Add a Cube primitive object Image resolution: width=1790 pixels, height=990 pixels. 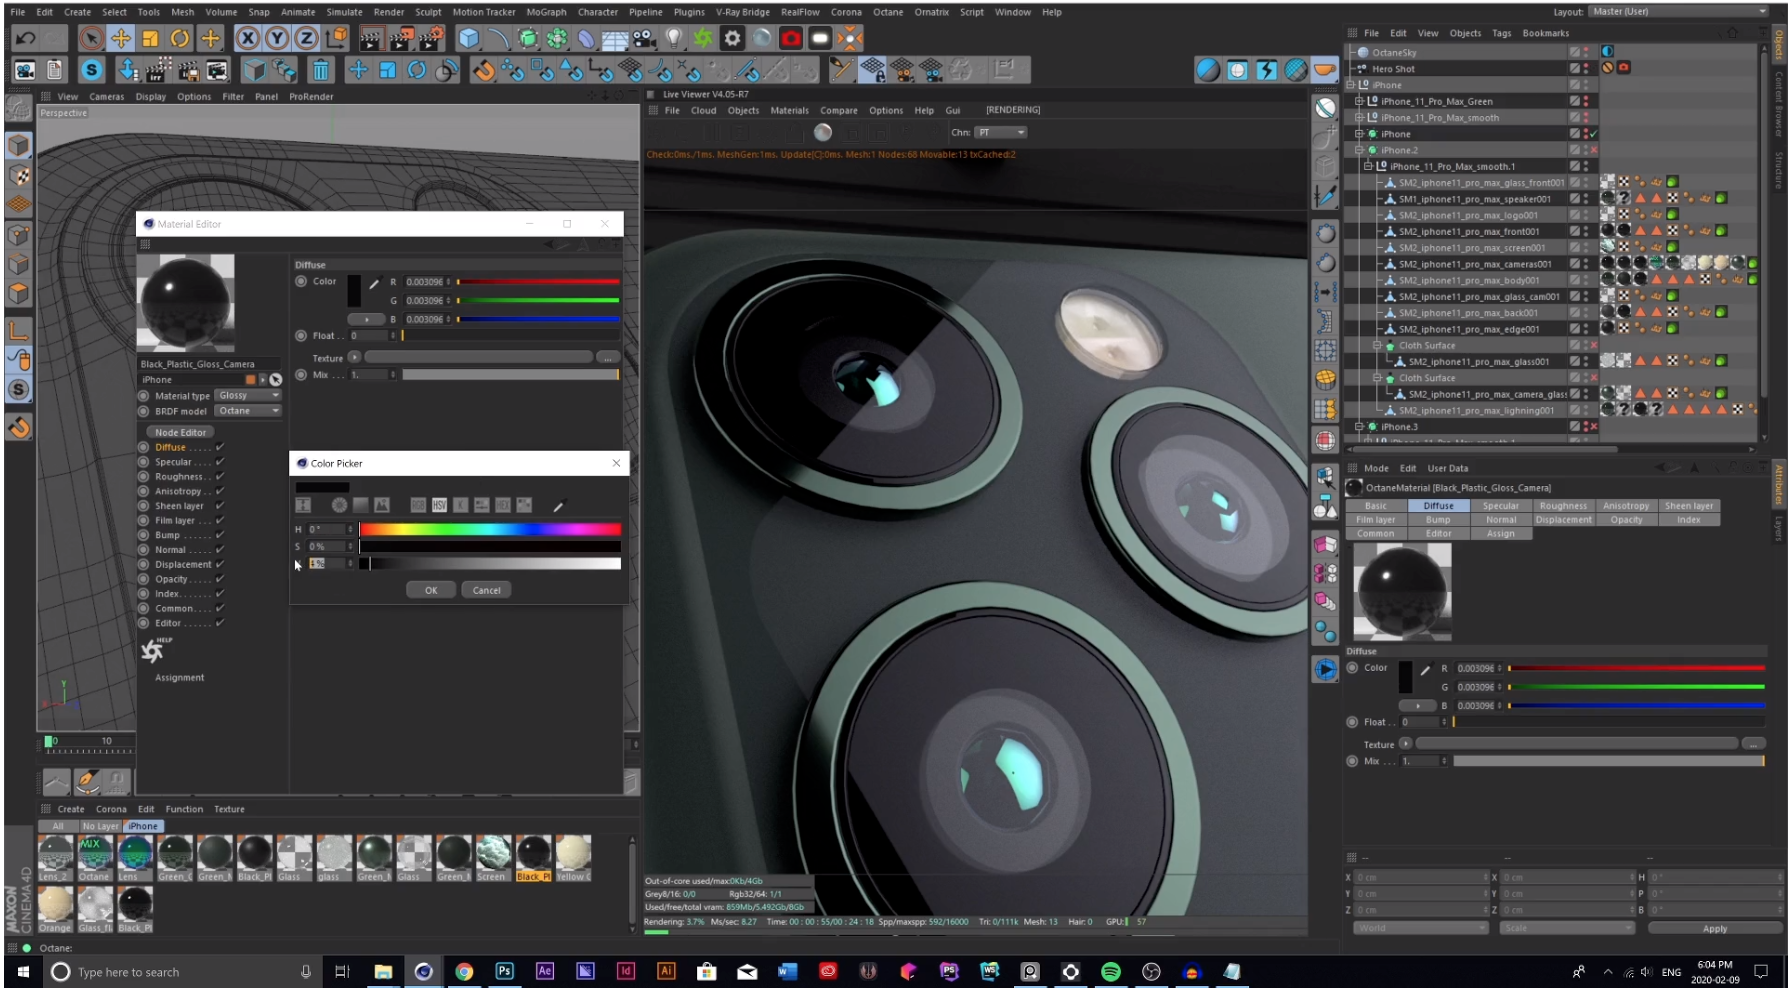(468, 38)
